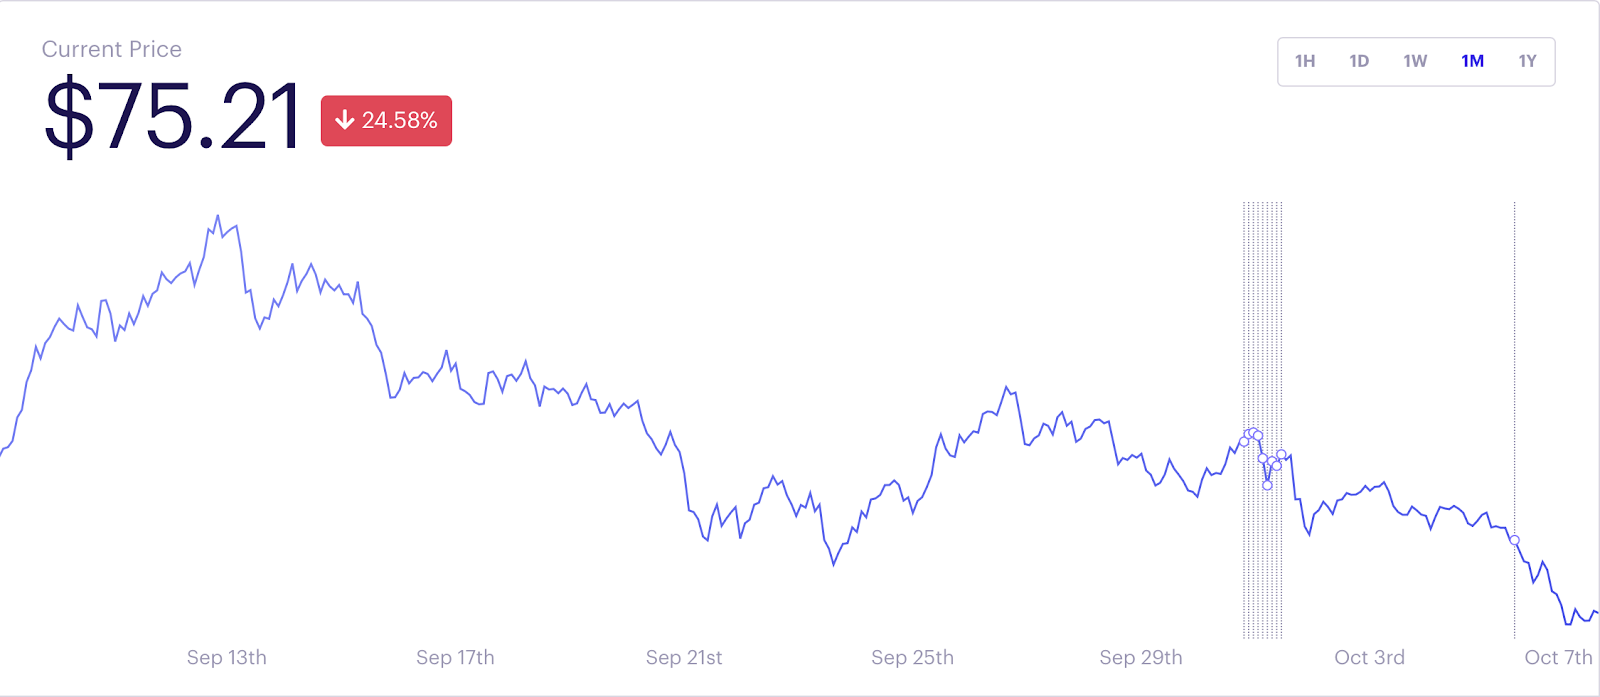This screenshot has height=697, width=1600.
Task: Click the price line at its peak
Action: click(219, 213)
